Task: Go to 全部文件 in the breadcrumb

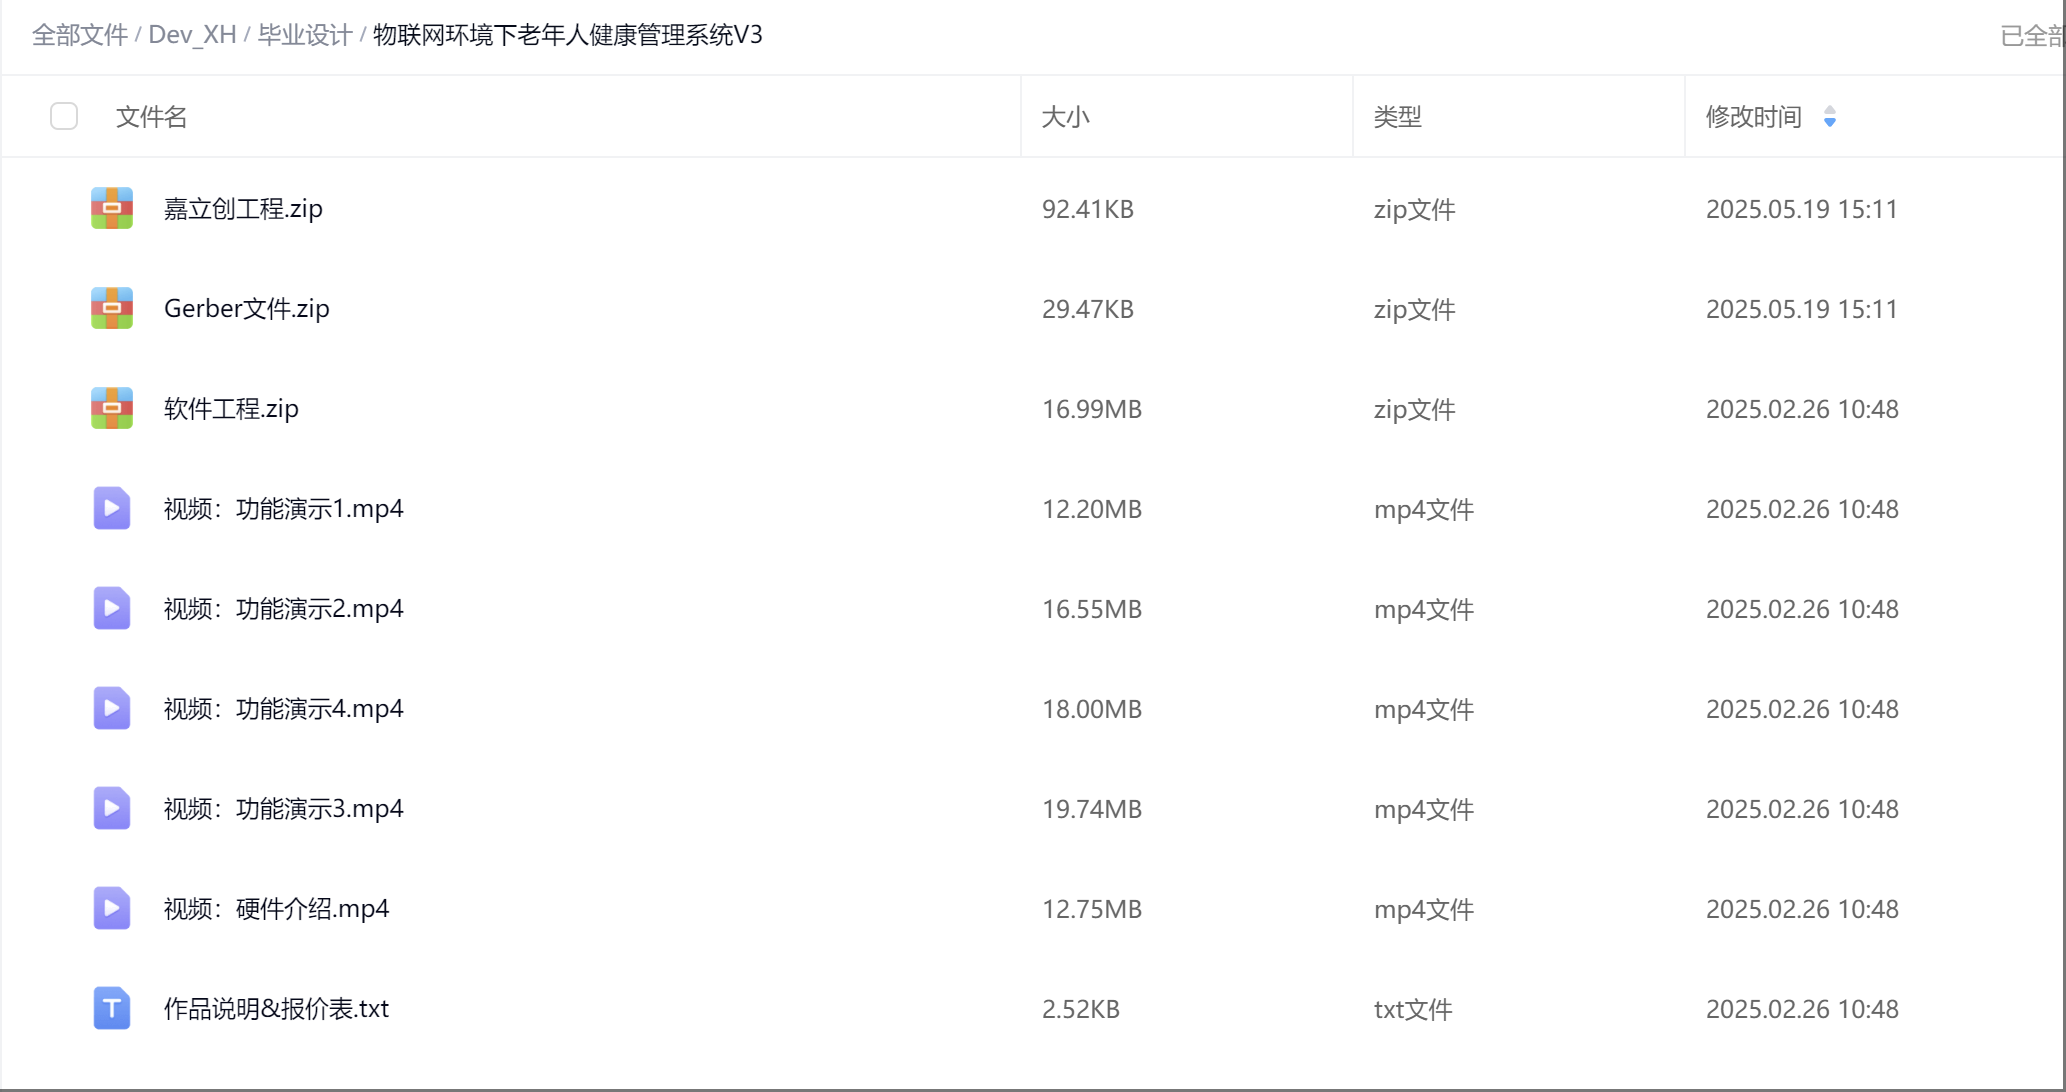Action: [x=80, y=35]
